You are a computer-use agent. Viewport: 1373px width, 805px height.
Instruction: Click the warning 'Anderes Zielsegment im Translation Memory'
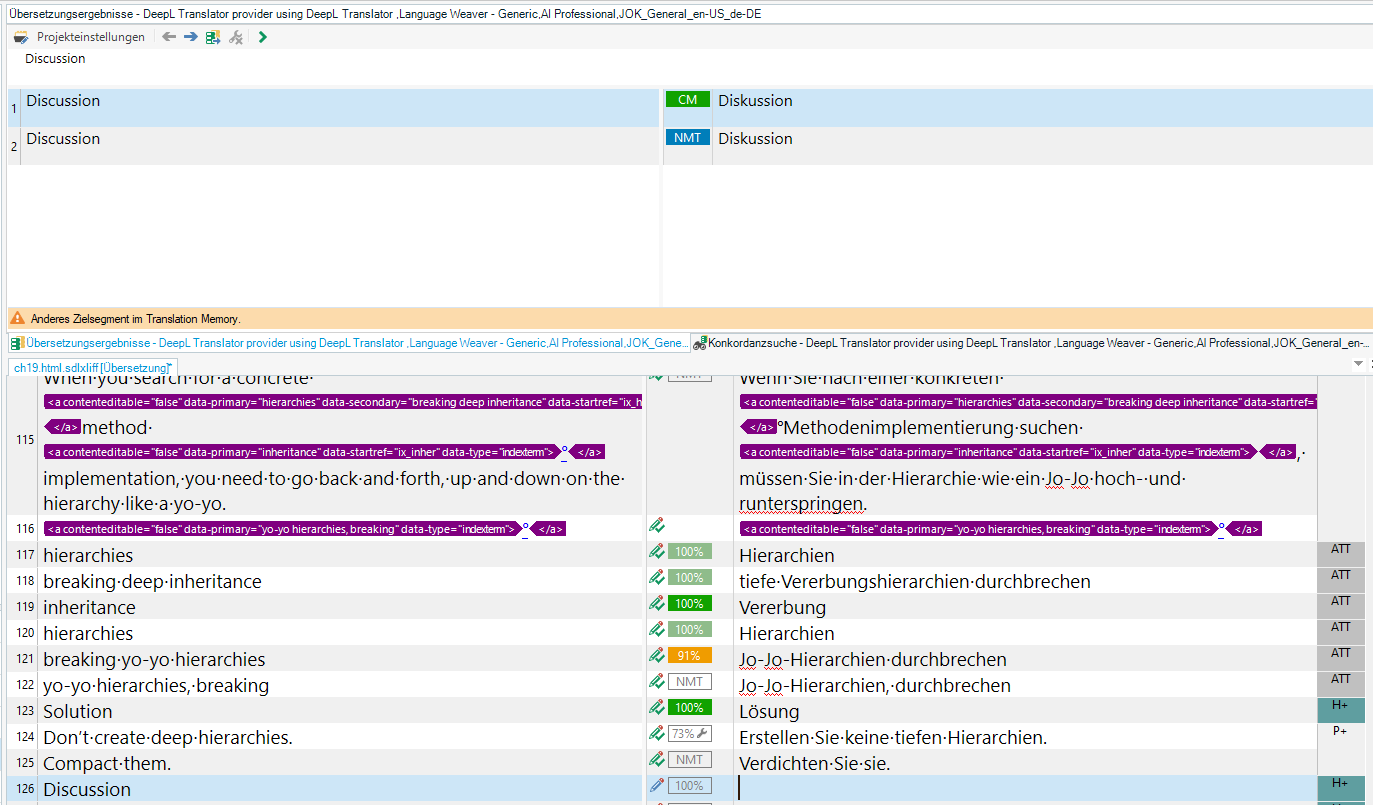pyautogui.click(x=135, y=319)
